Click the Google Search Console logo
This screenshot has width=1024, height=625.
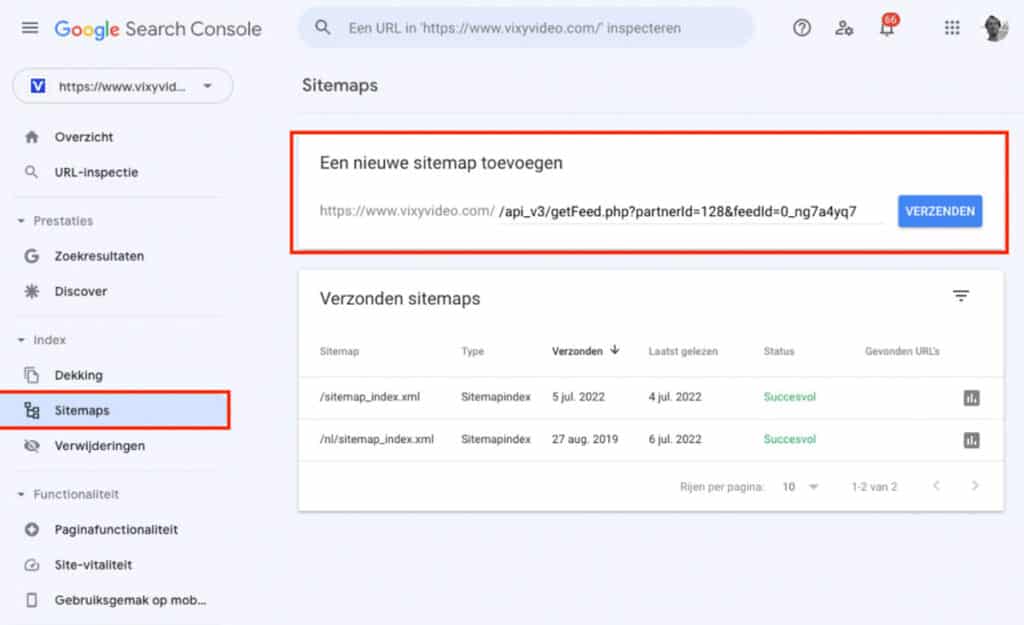(x=158, y=29)
